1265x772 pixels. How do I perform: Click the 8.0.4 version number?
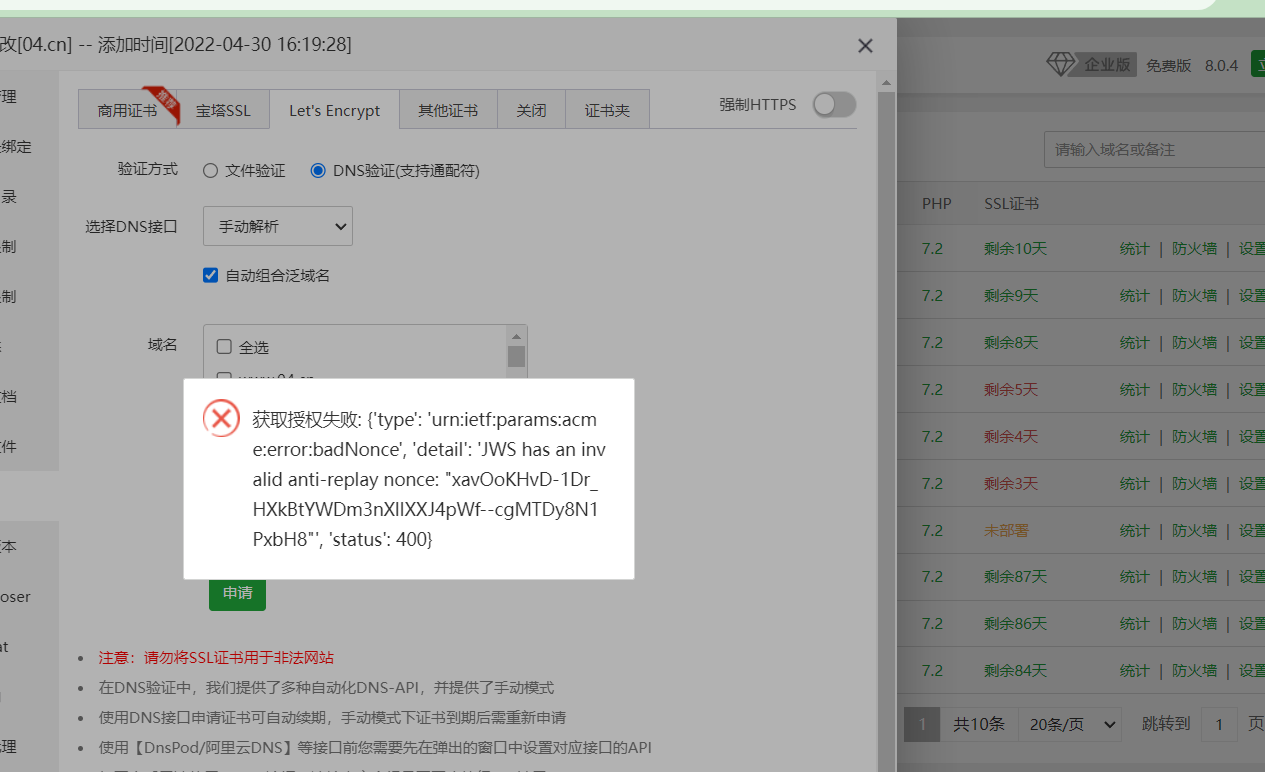point(1221,65)
